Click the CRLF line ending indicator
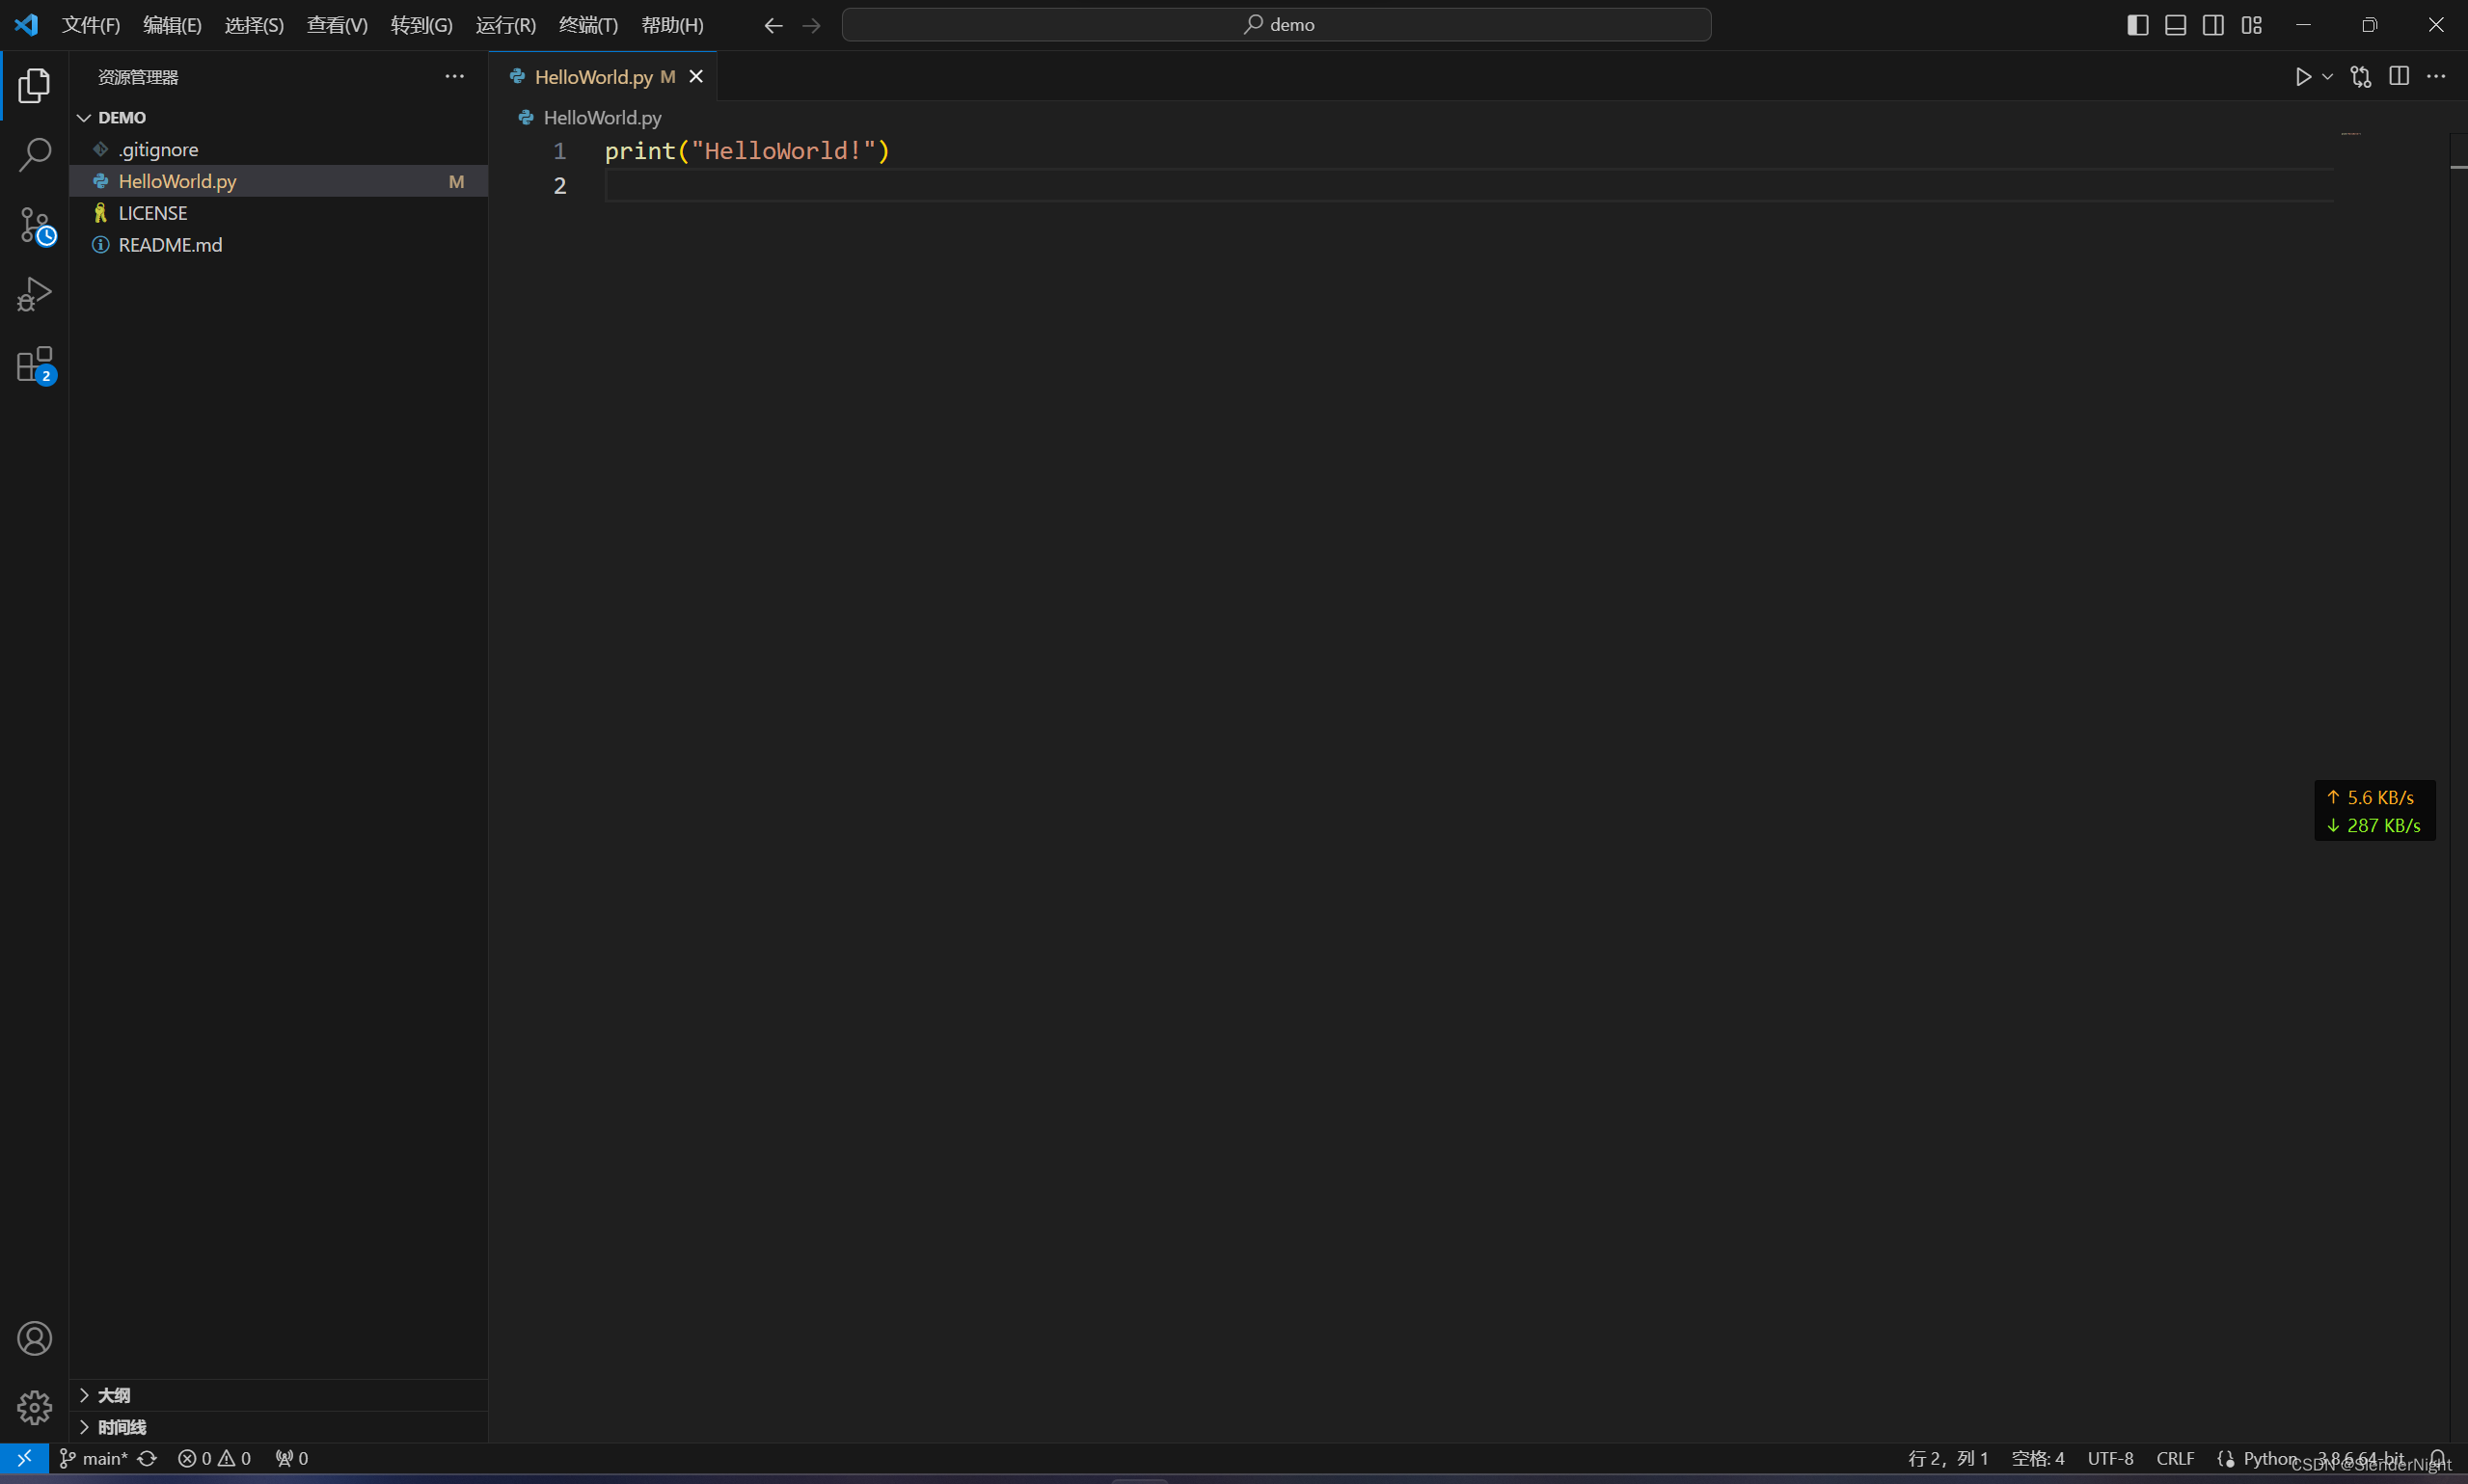This screenshot has height=1484, width=2468. (2175, 1458)
